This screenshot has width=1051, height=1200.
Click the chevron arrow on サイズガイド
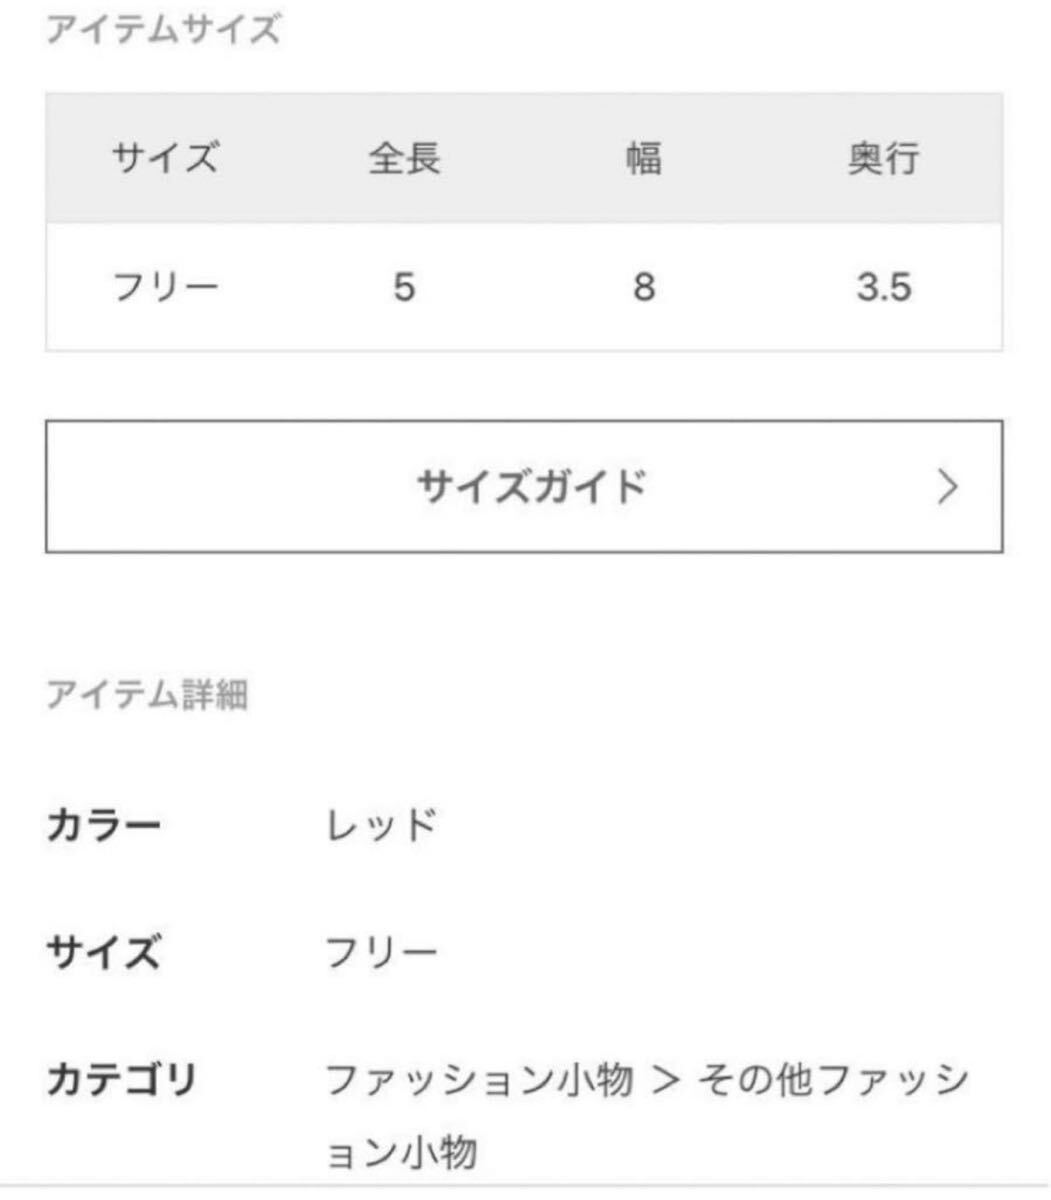[948, 487]
